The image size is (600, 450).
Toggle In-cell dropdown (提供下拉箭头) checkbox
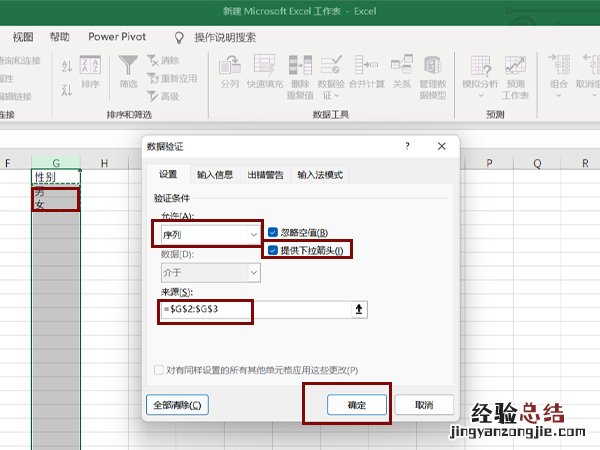273,250
